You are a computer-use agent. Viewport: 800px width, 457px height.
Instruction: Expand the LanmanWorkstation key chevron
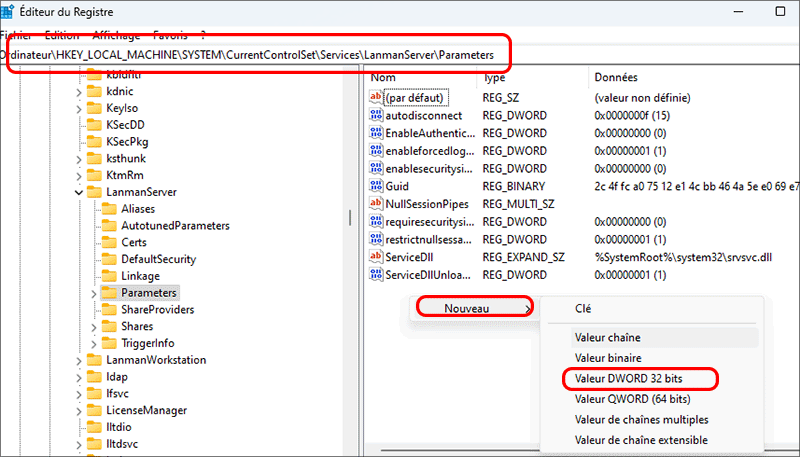(80, 361)
